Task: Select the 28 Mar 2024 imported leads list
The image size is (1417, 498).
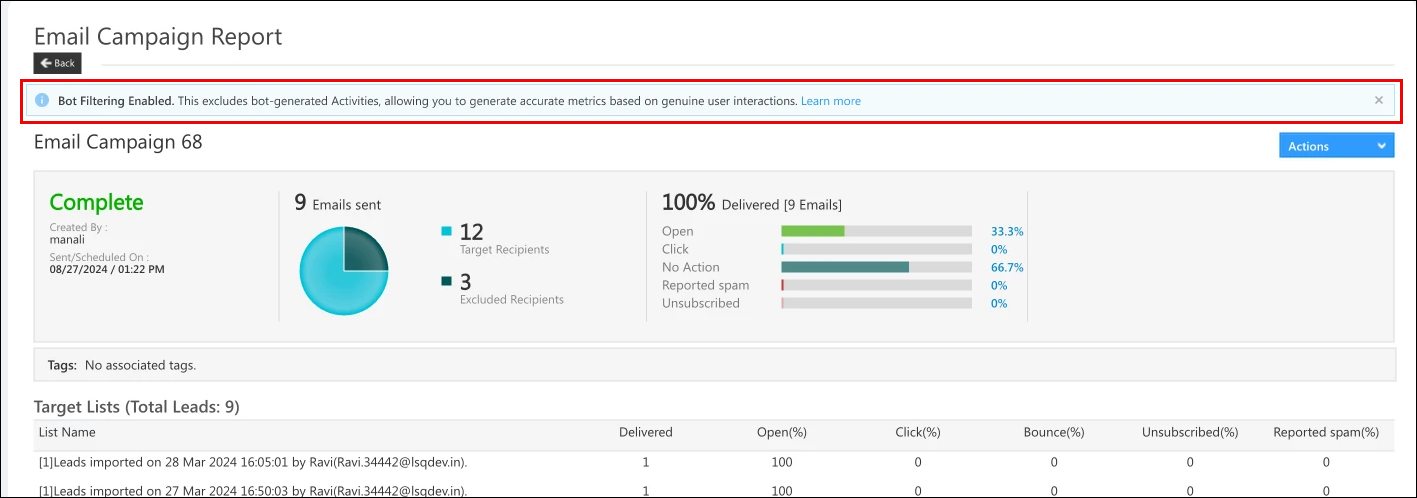Action: click(x=253, y=463)
